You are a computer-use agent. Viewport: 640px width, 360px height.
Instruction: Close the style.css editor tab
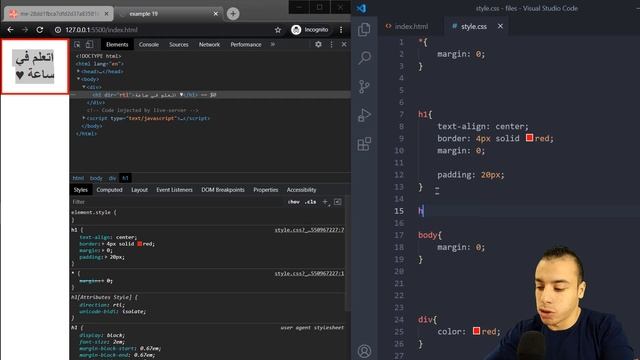tap(500, 26)
